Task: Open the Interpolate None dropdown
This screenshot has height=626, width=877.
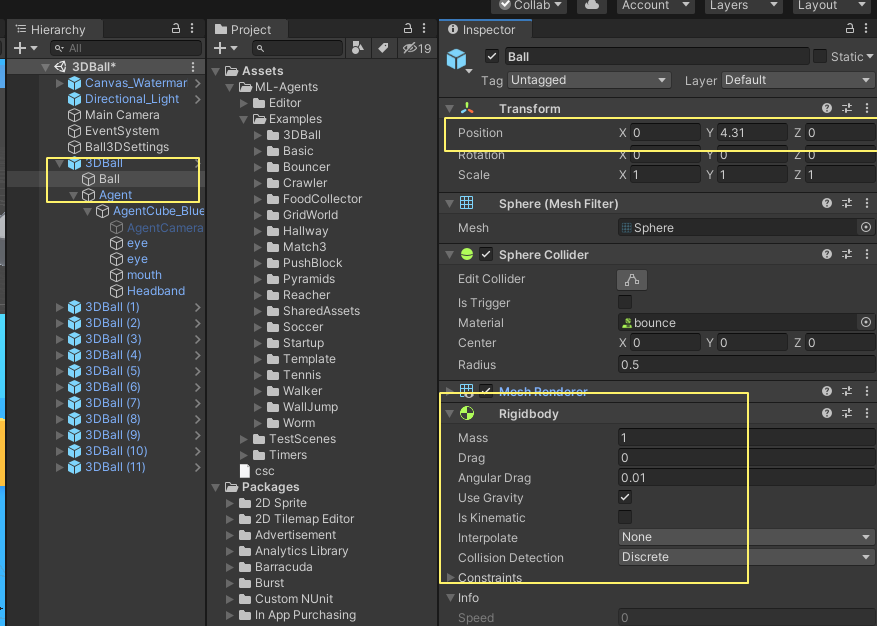Action: [746, 537]
